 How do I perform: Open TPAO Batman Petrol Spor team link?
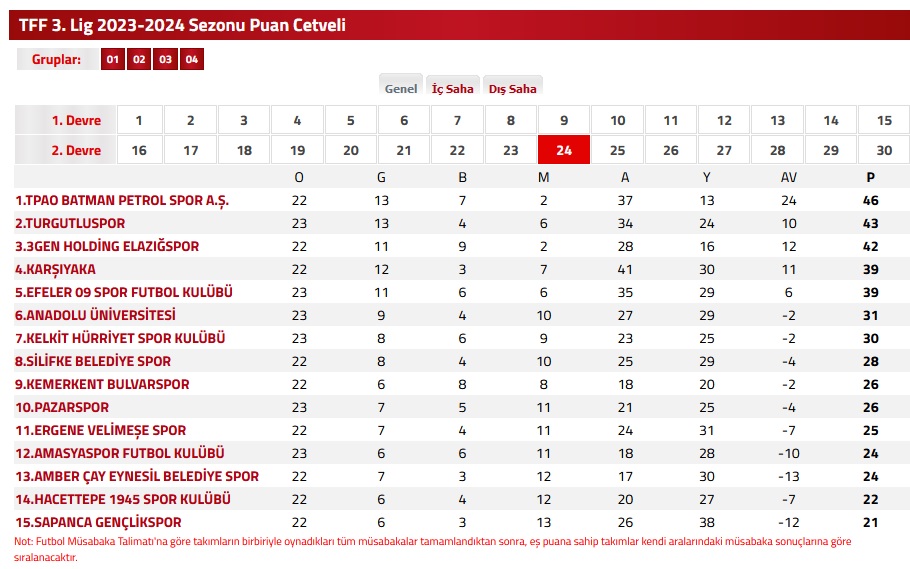pos(122,201)
